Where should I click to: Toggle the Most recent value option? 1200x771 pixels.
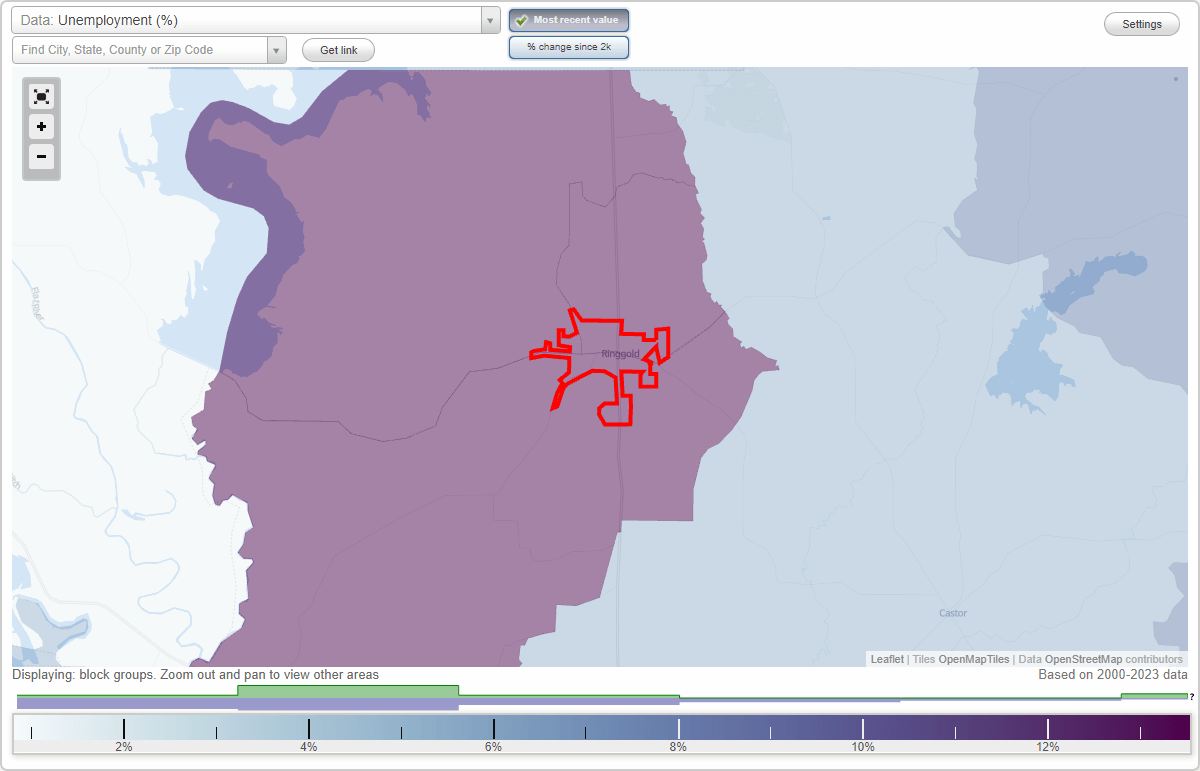pyautogui.click(x=569, y=20)
